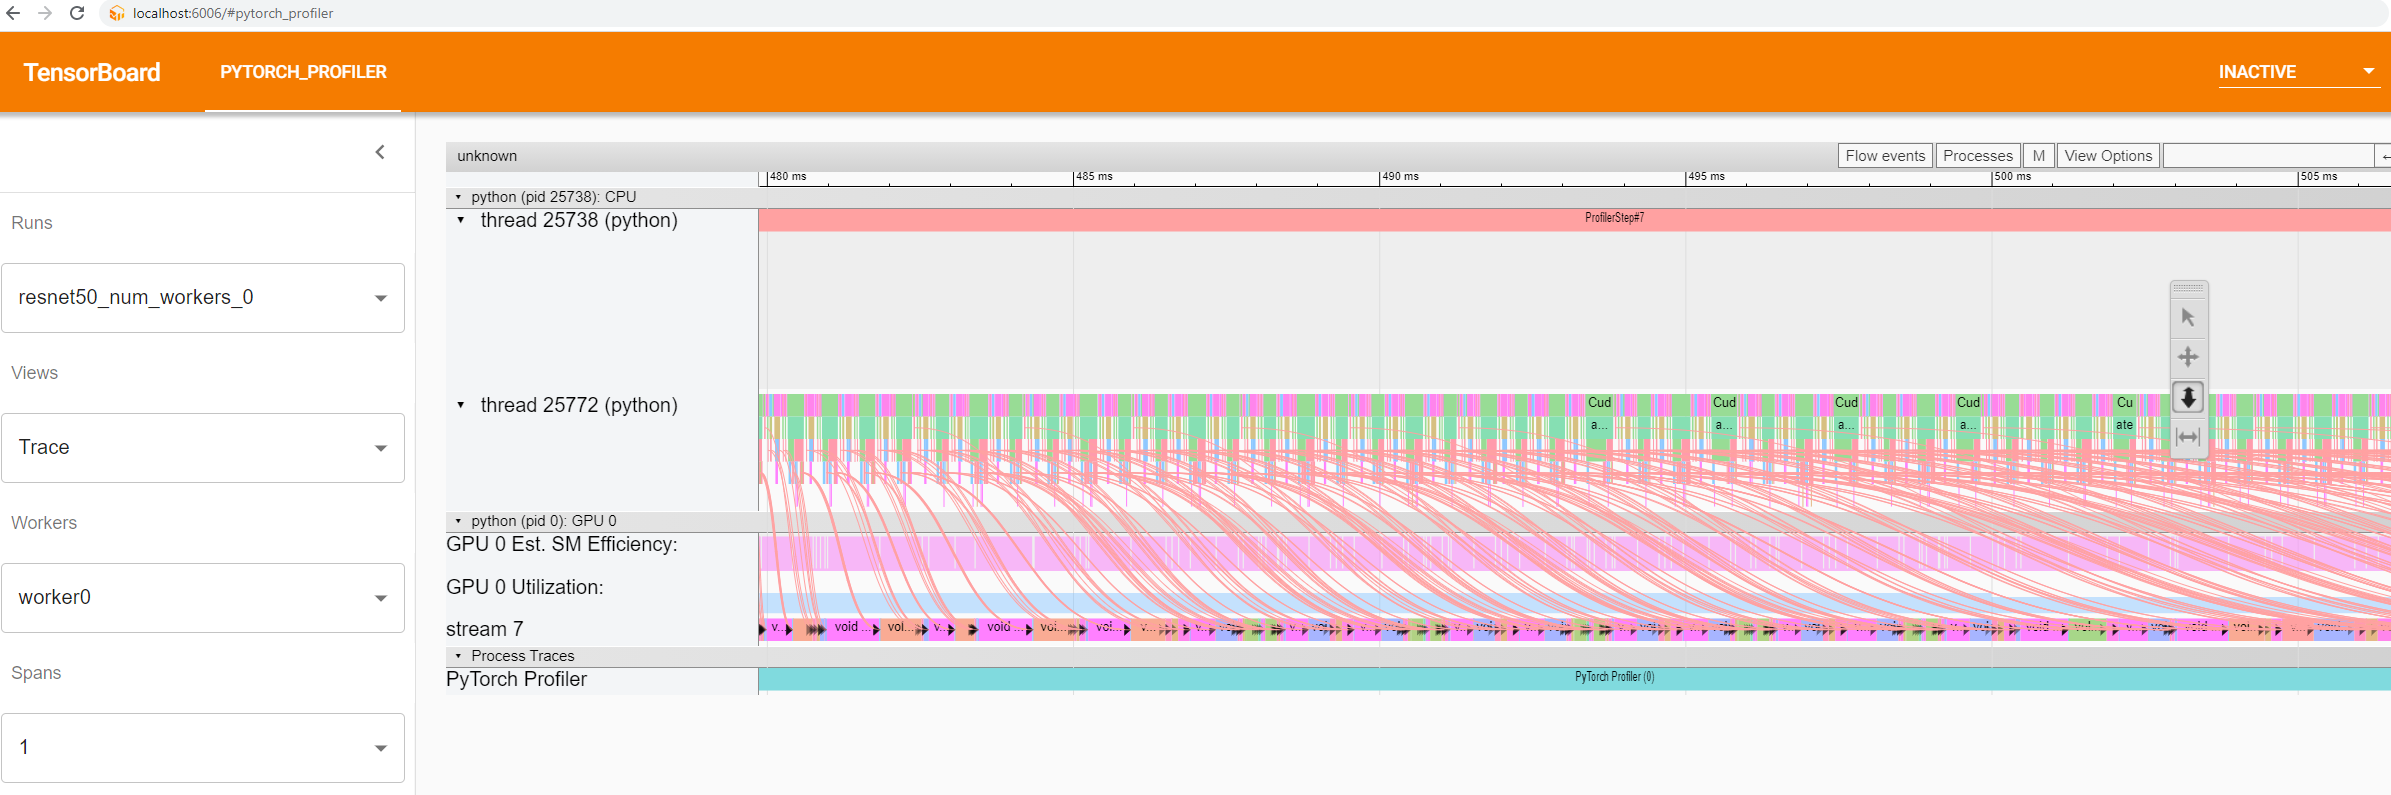This screenshot has width=2391, height=795.
Task: Open View Options in trace viewer
Action: pos(2107,156)
